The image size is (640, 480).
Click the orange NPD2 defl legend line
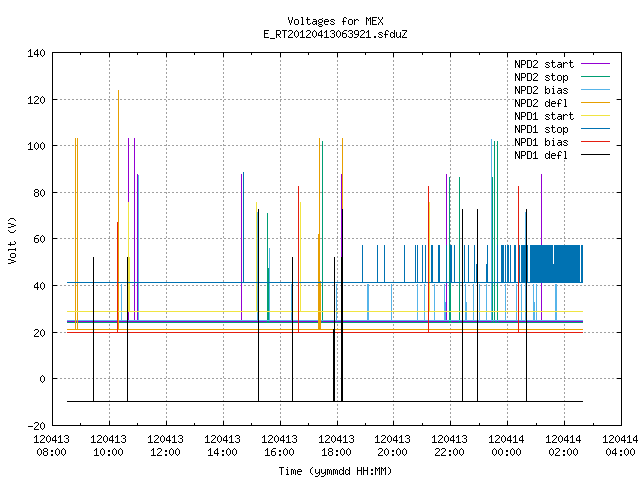click(596, 103)
